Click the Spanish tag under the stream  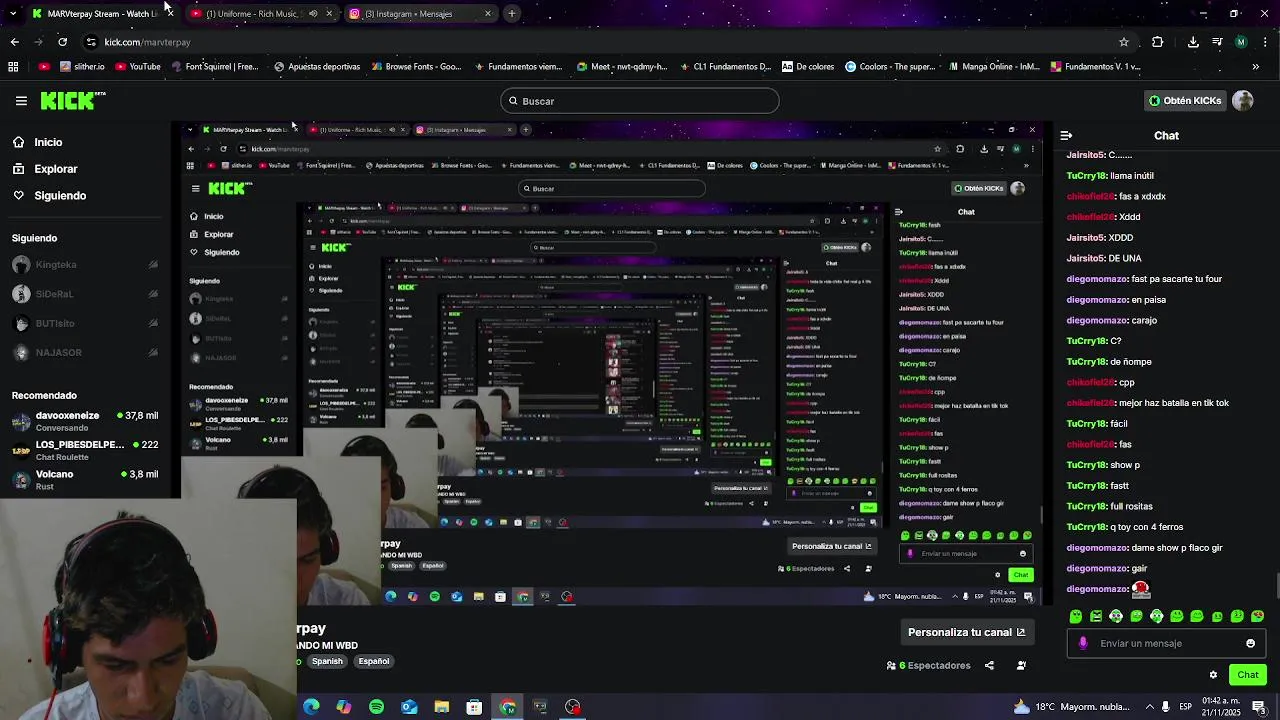pos(327,661)
